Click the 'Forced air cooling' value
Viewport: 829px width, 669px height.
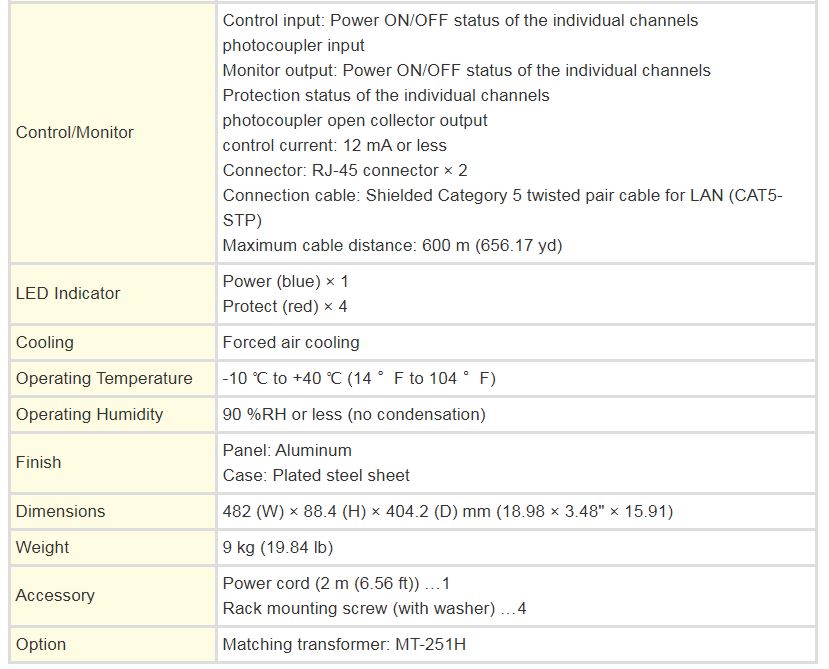pos(291,342)
